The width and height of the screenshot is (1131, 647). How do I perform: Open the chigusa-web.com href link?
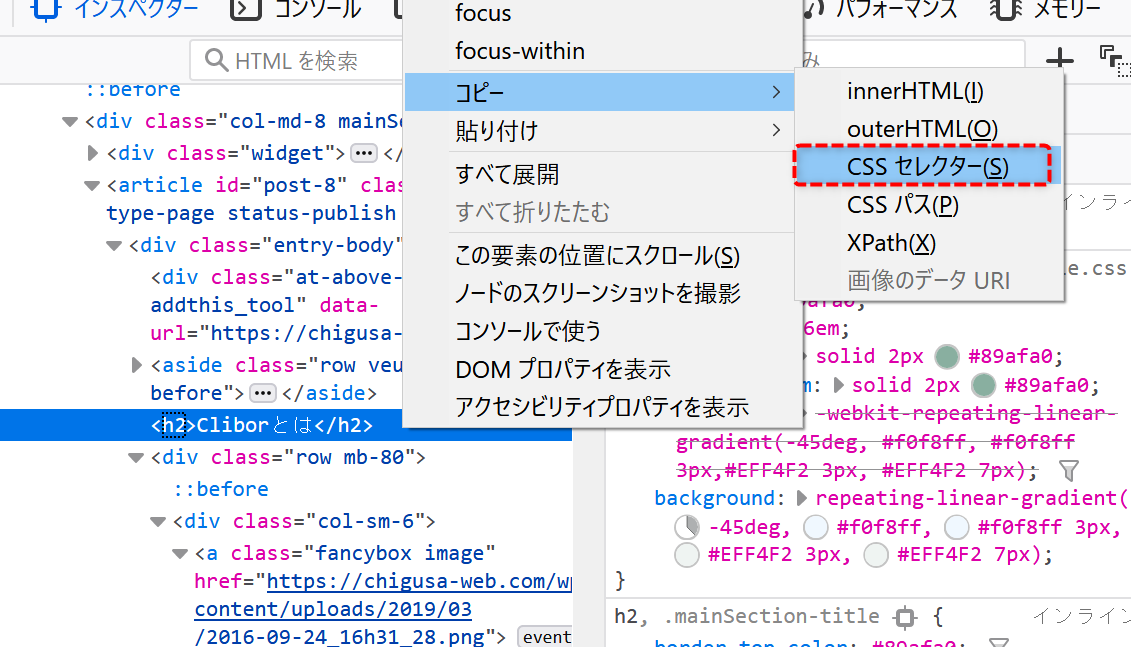(383, 608)
